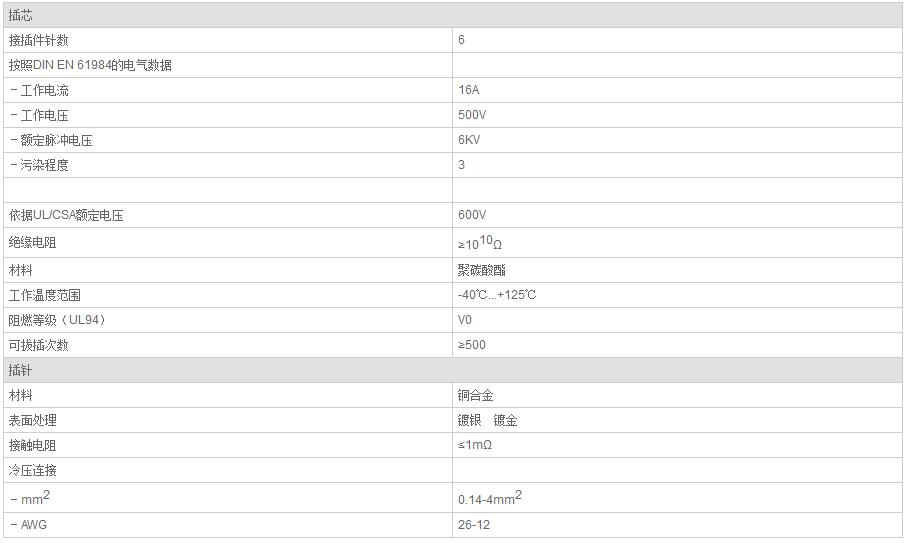This screenshot has width=908, height=543.
Task: Select the 接插件针数 label cell
Action: pyautogui.click(x=39, y=40)
